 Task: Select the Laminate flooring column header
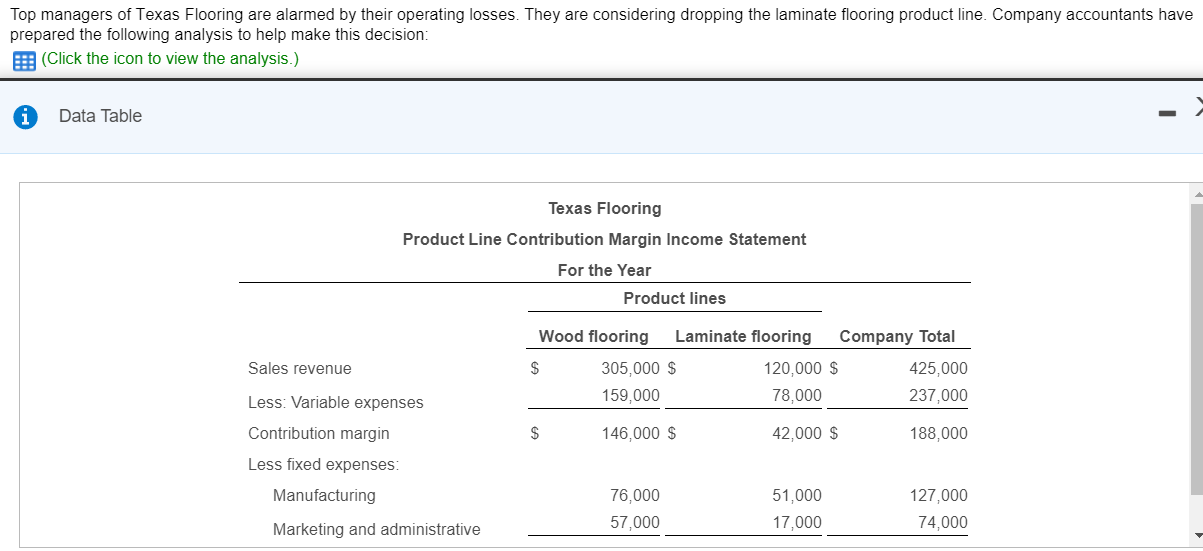click(x=743, y=336)
